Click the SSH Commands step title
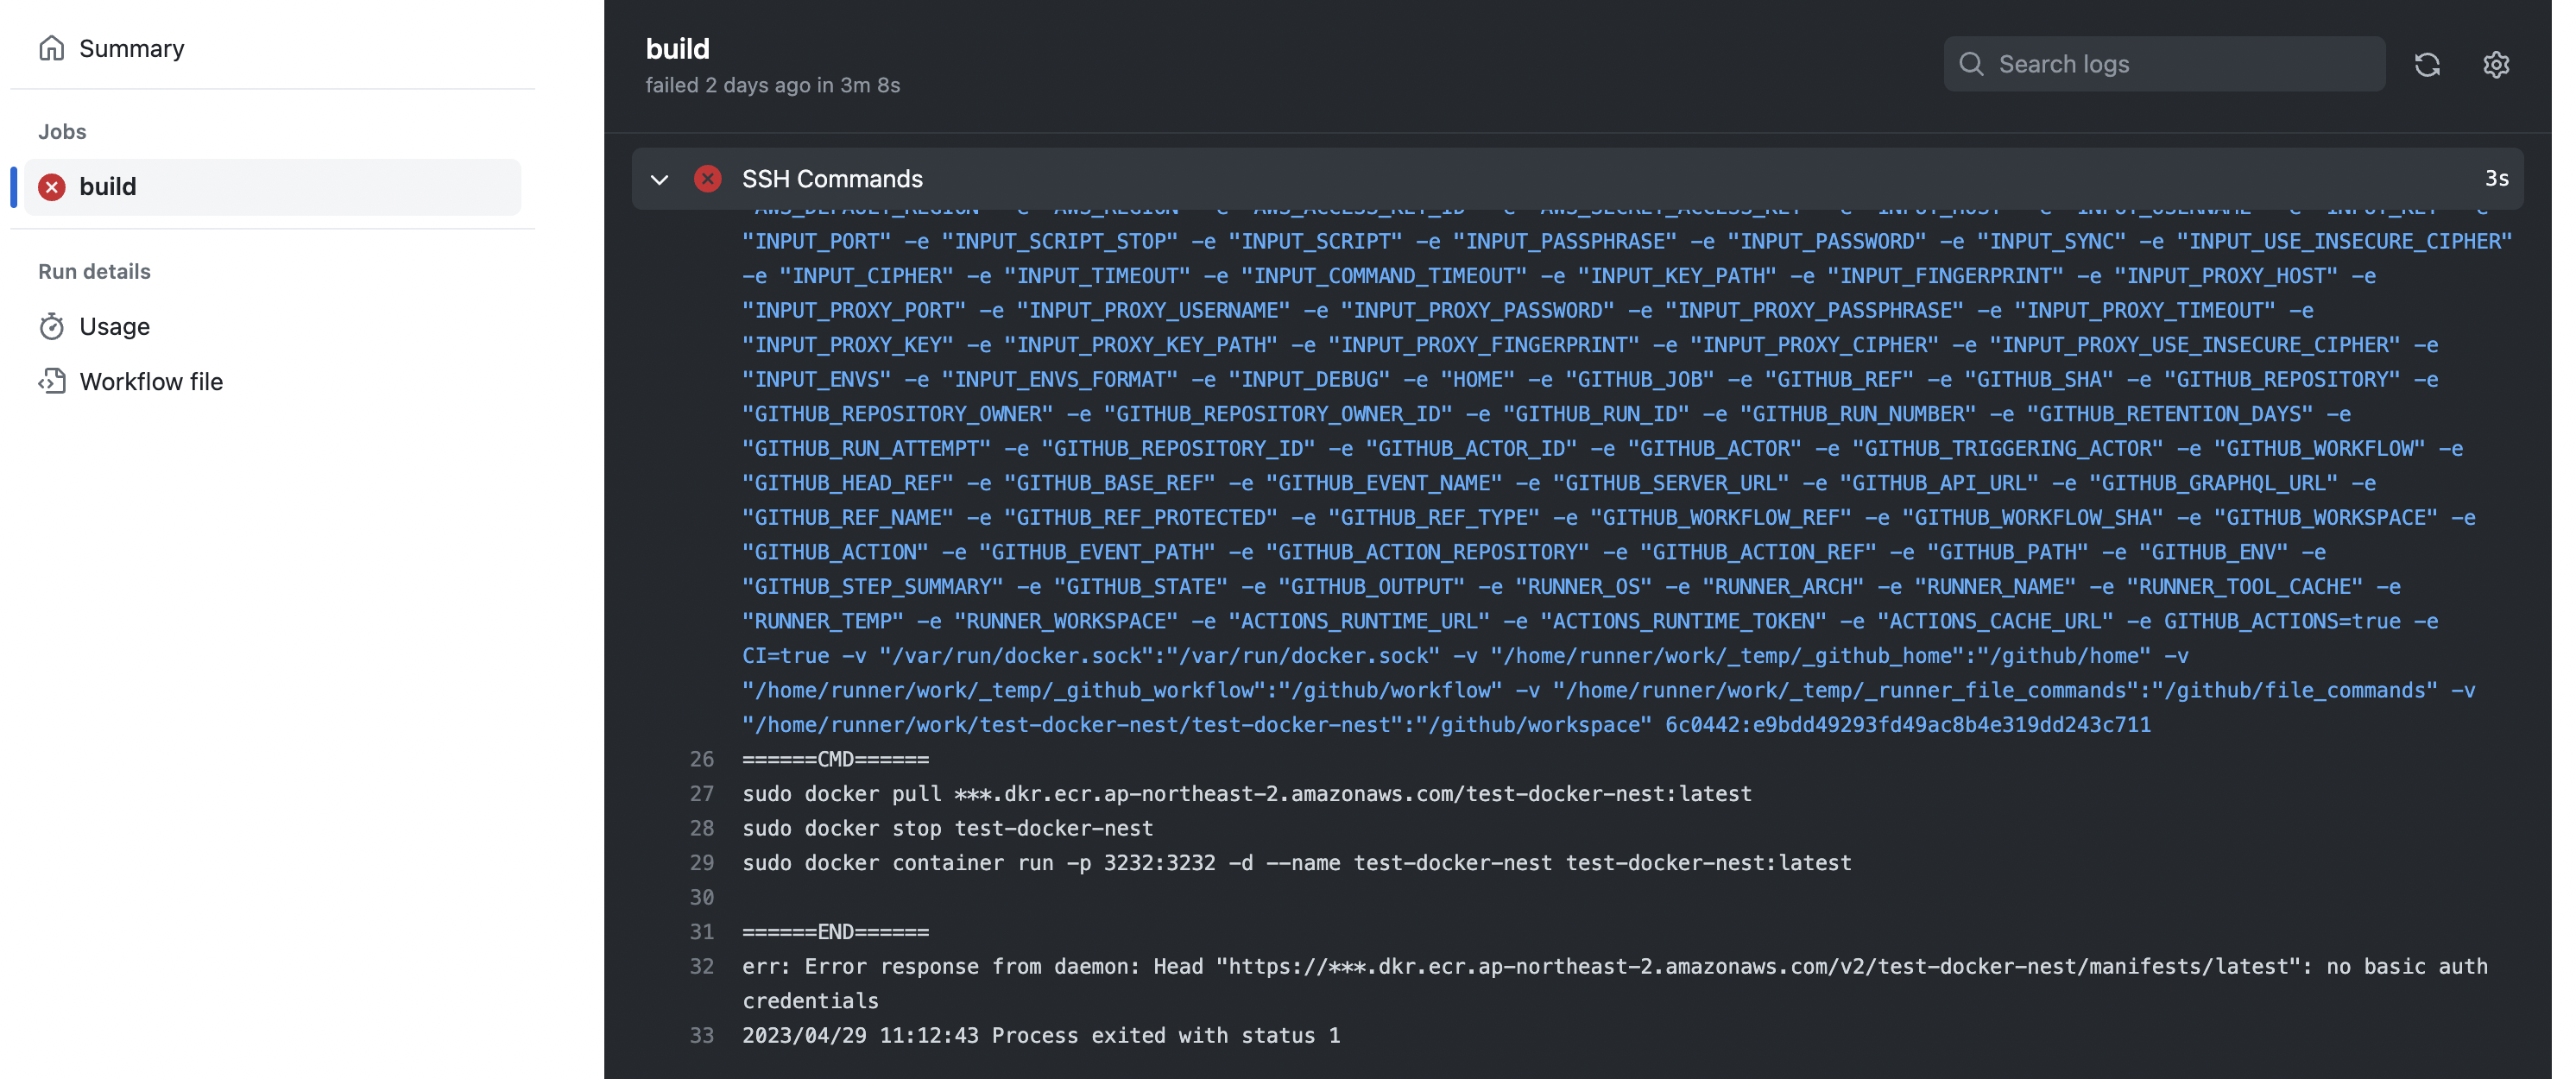2576x1079 pixels. click(832, 179)
